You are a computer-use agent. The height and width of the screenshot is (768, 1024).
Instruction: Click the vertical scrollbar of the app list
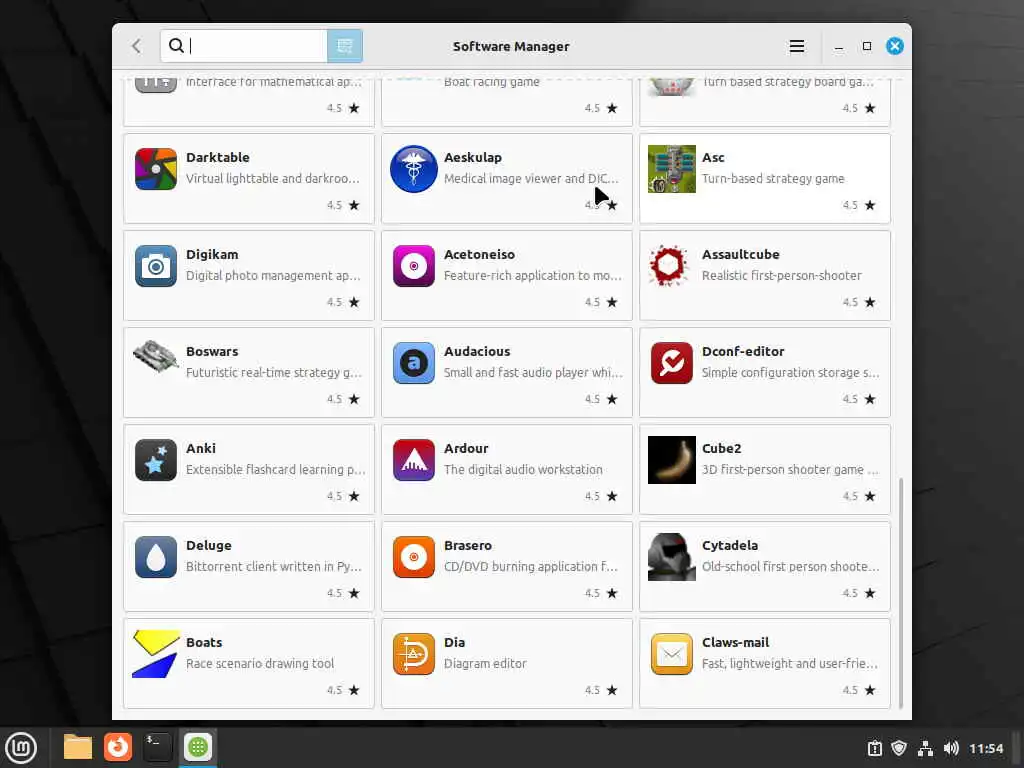[x=901, y=592]
